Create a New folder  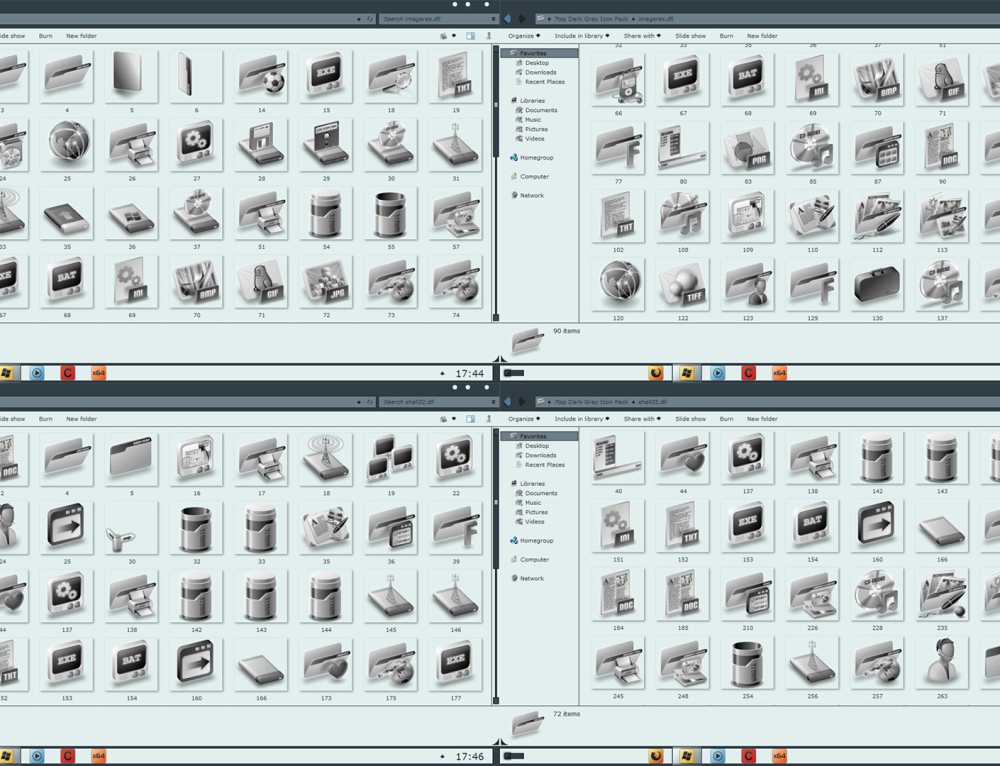(761, 36)
